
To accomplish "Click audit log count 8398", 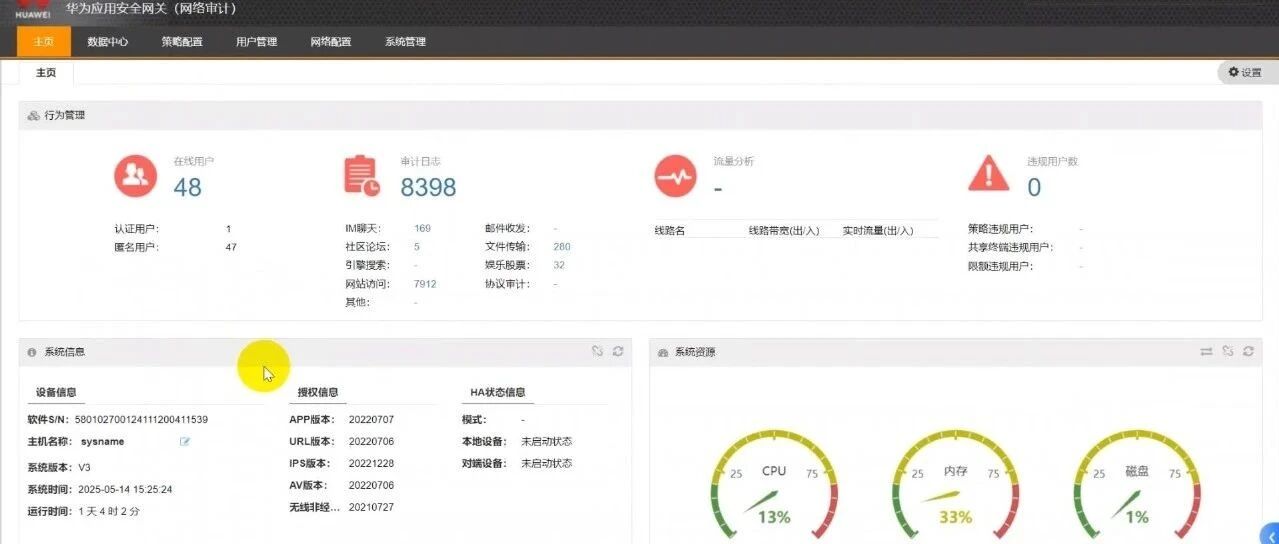I will click(428, 186).
